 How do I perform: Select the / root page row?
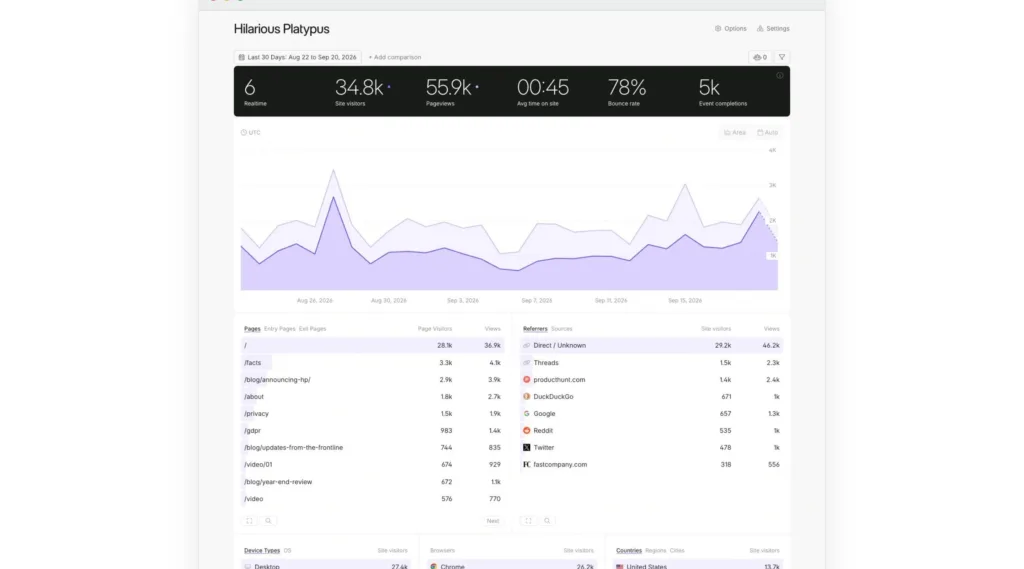click(x=372, y=346)
